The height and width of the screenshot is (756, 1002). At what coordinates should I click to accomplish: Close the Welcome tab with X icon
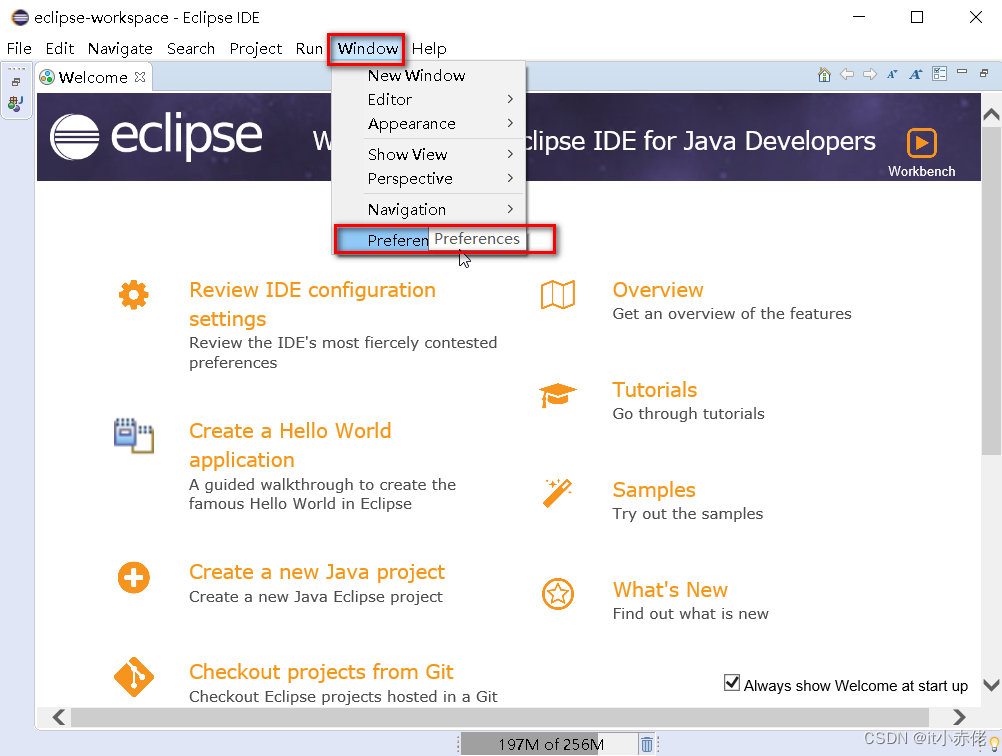coord(140,77)
